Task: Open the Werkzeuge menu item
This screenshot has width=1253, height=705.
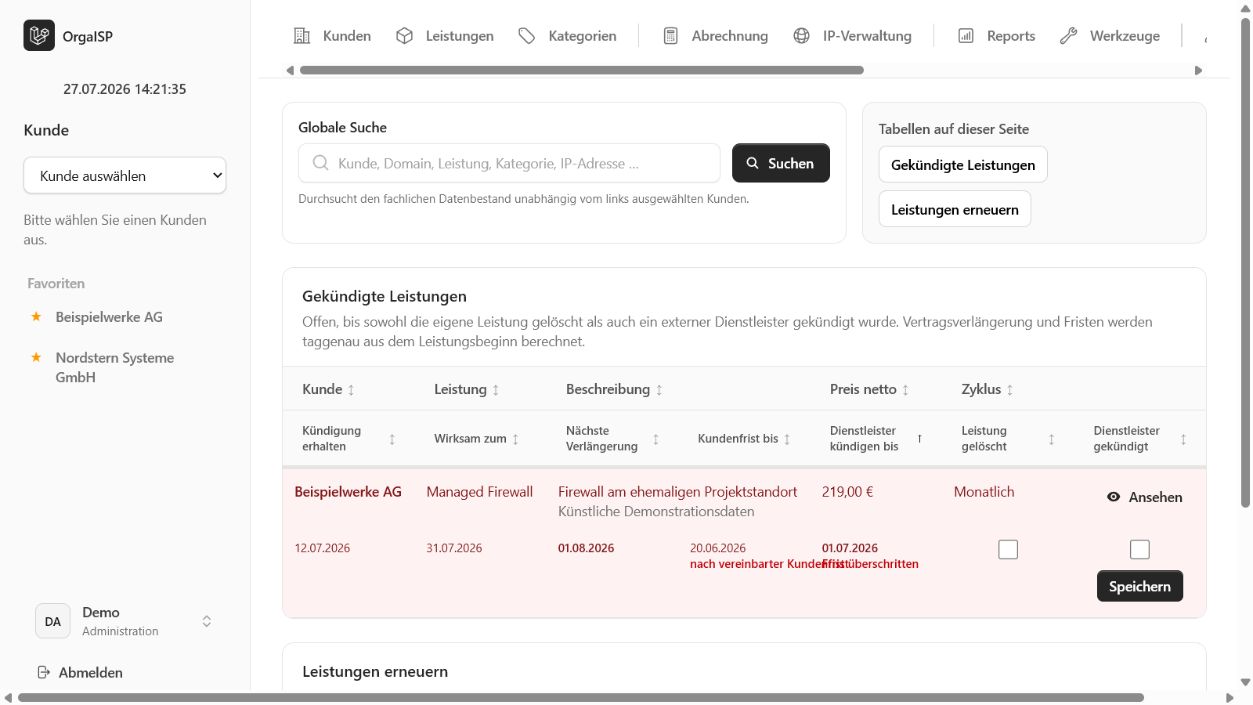Action: tap(1110, 36)
